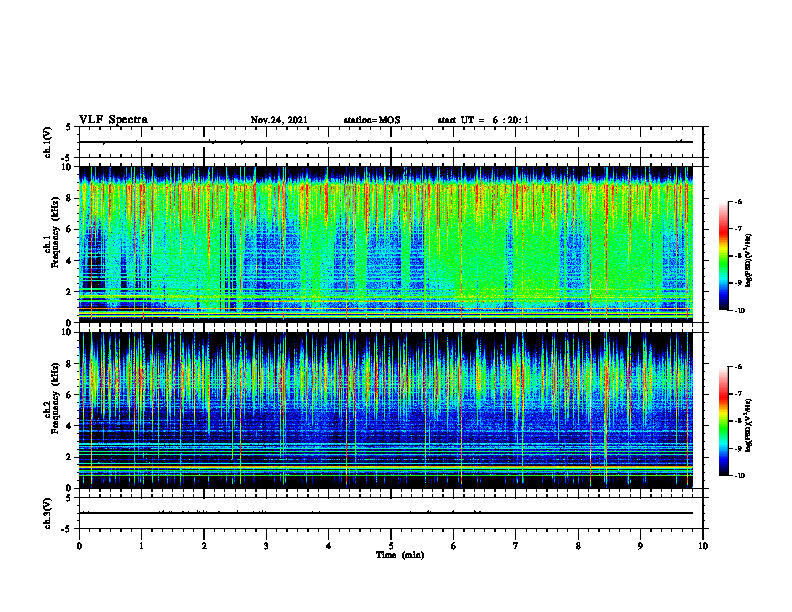Click the ch.1 spectrogram panel
The image size is (792, 612).
[x=391, y=244]
